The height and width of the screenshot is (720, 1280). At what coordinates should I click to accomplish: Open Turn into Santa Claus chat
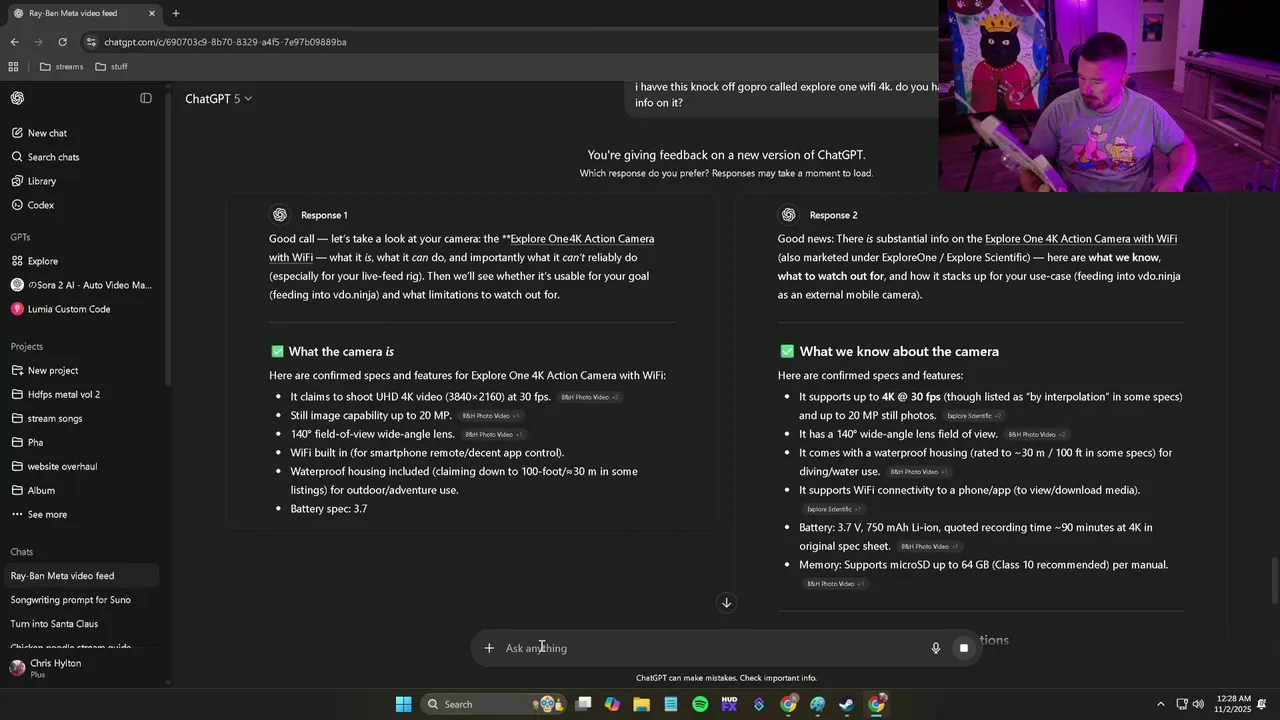pyautogui.click(x=54, y=624)
